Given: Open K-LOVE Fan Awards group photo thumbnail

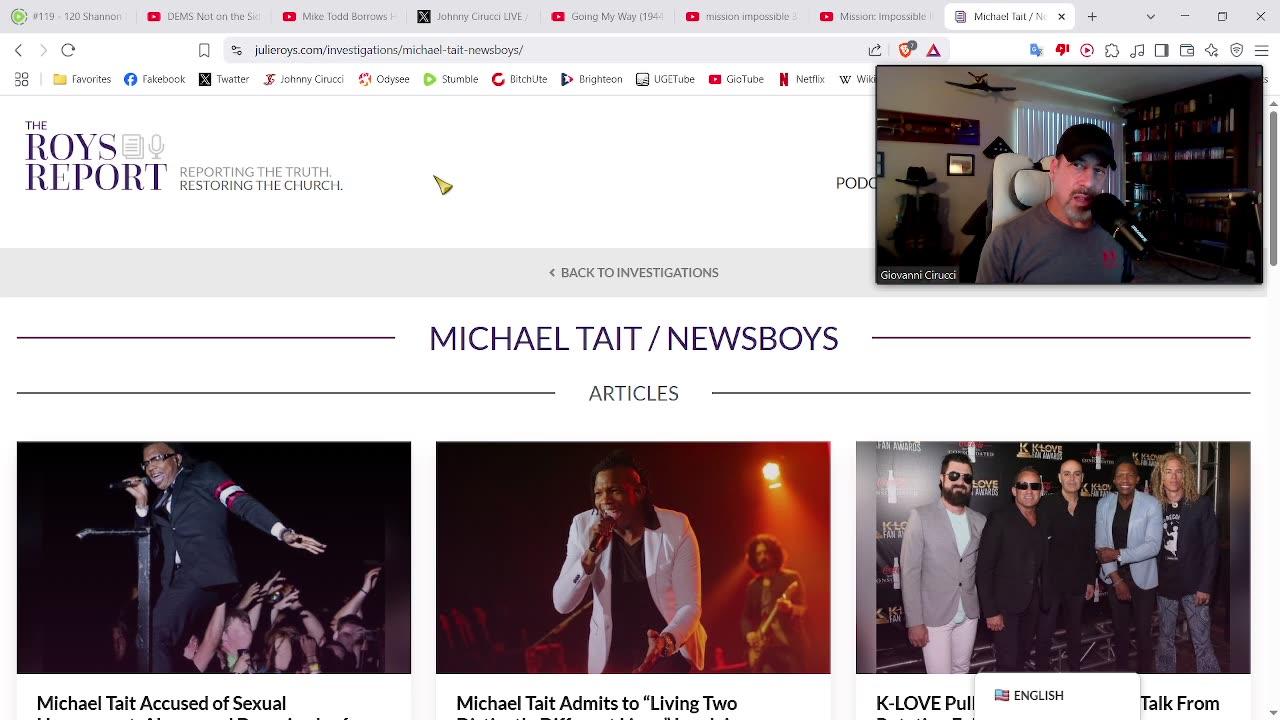Looking at the screenshot, I should tap(1053, 557).
